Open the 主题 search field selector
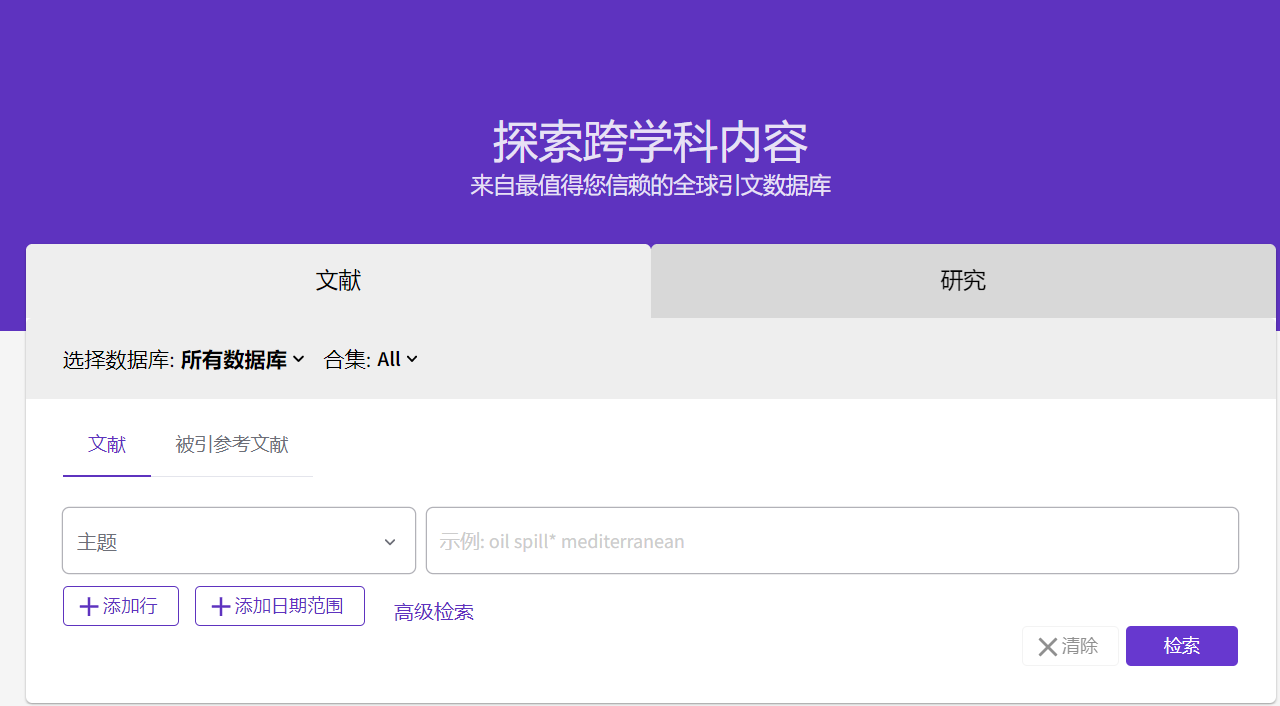1280x706 pixels. 238,540
